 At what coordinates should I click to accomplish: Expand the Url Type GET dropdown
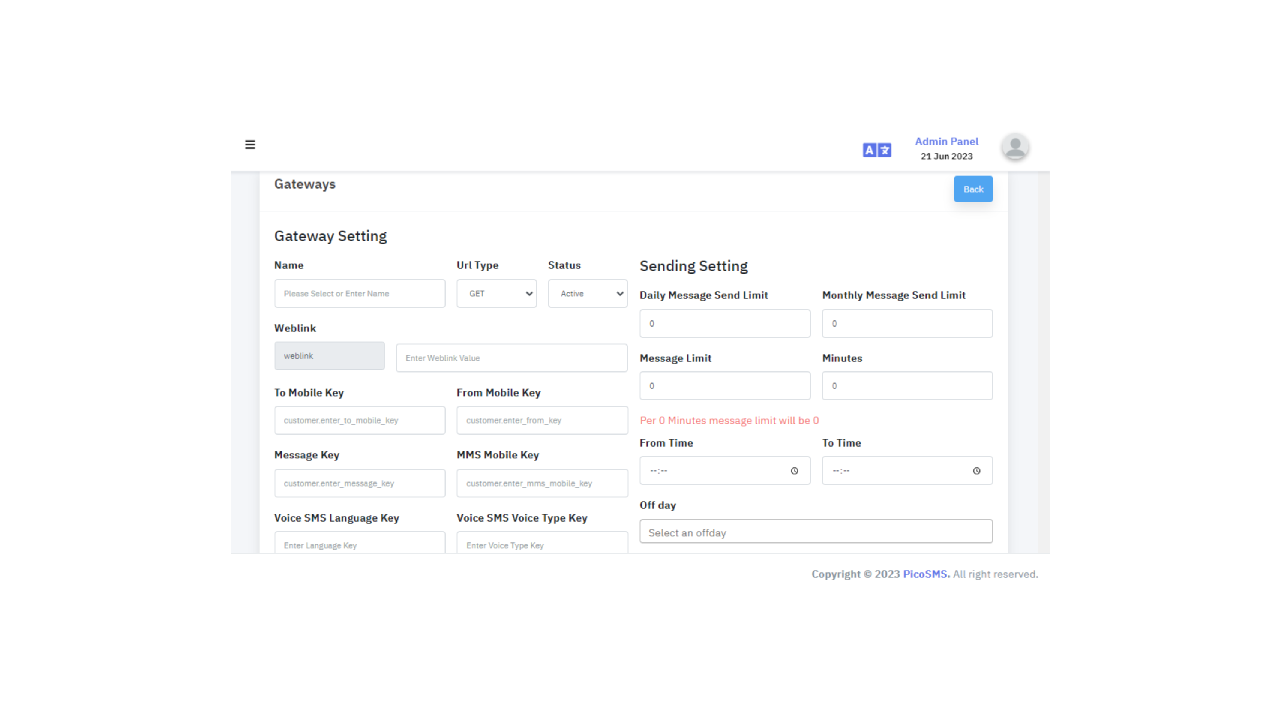[496, 294]
